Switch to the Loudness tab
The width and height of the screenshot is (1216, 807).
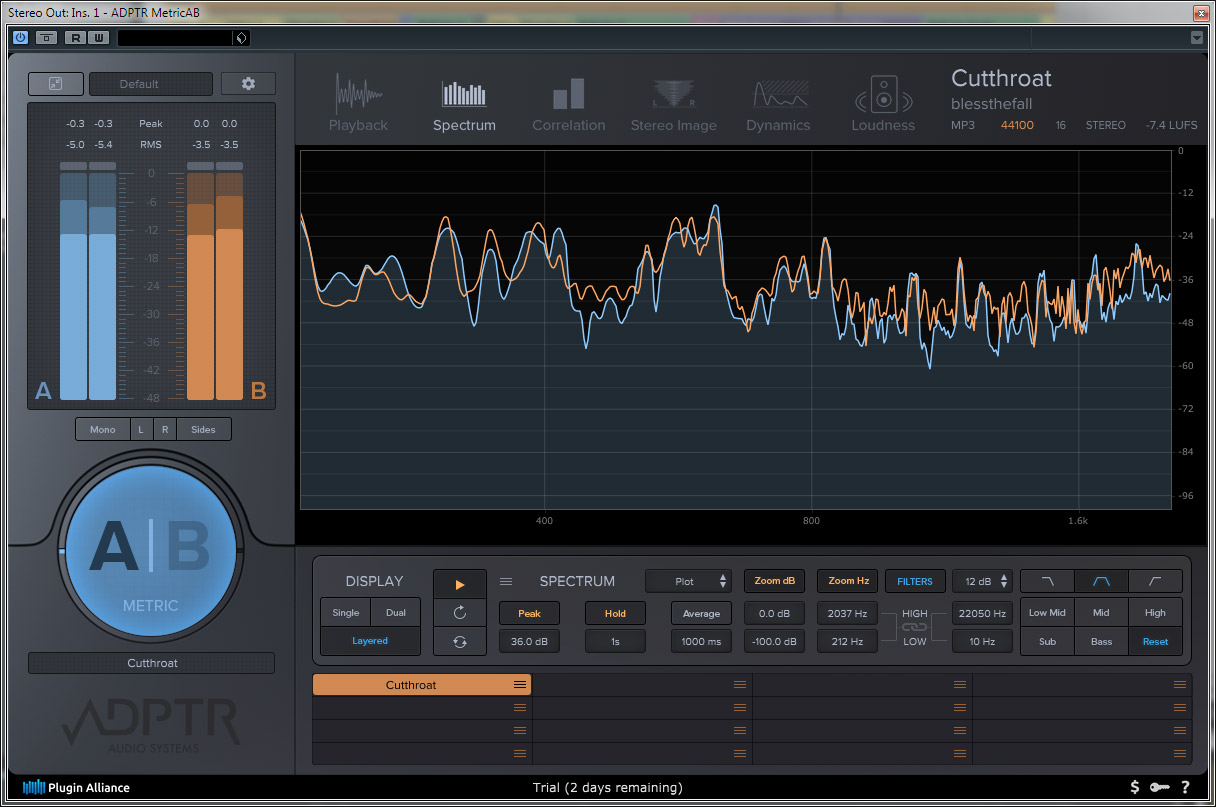[883, 104]
